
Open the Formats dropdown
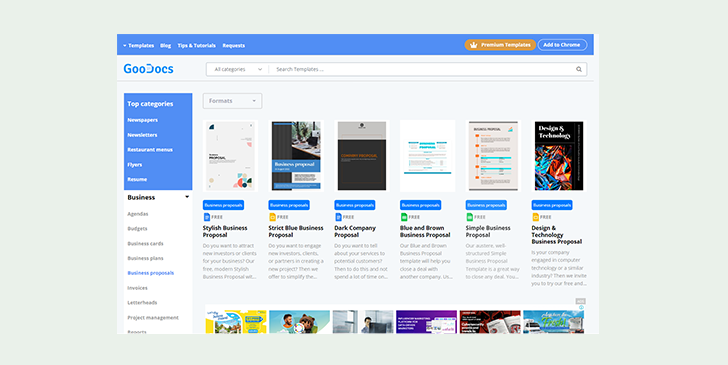[x=232, y=101]
